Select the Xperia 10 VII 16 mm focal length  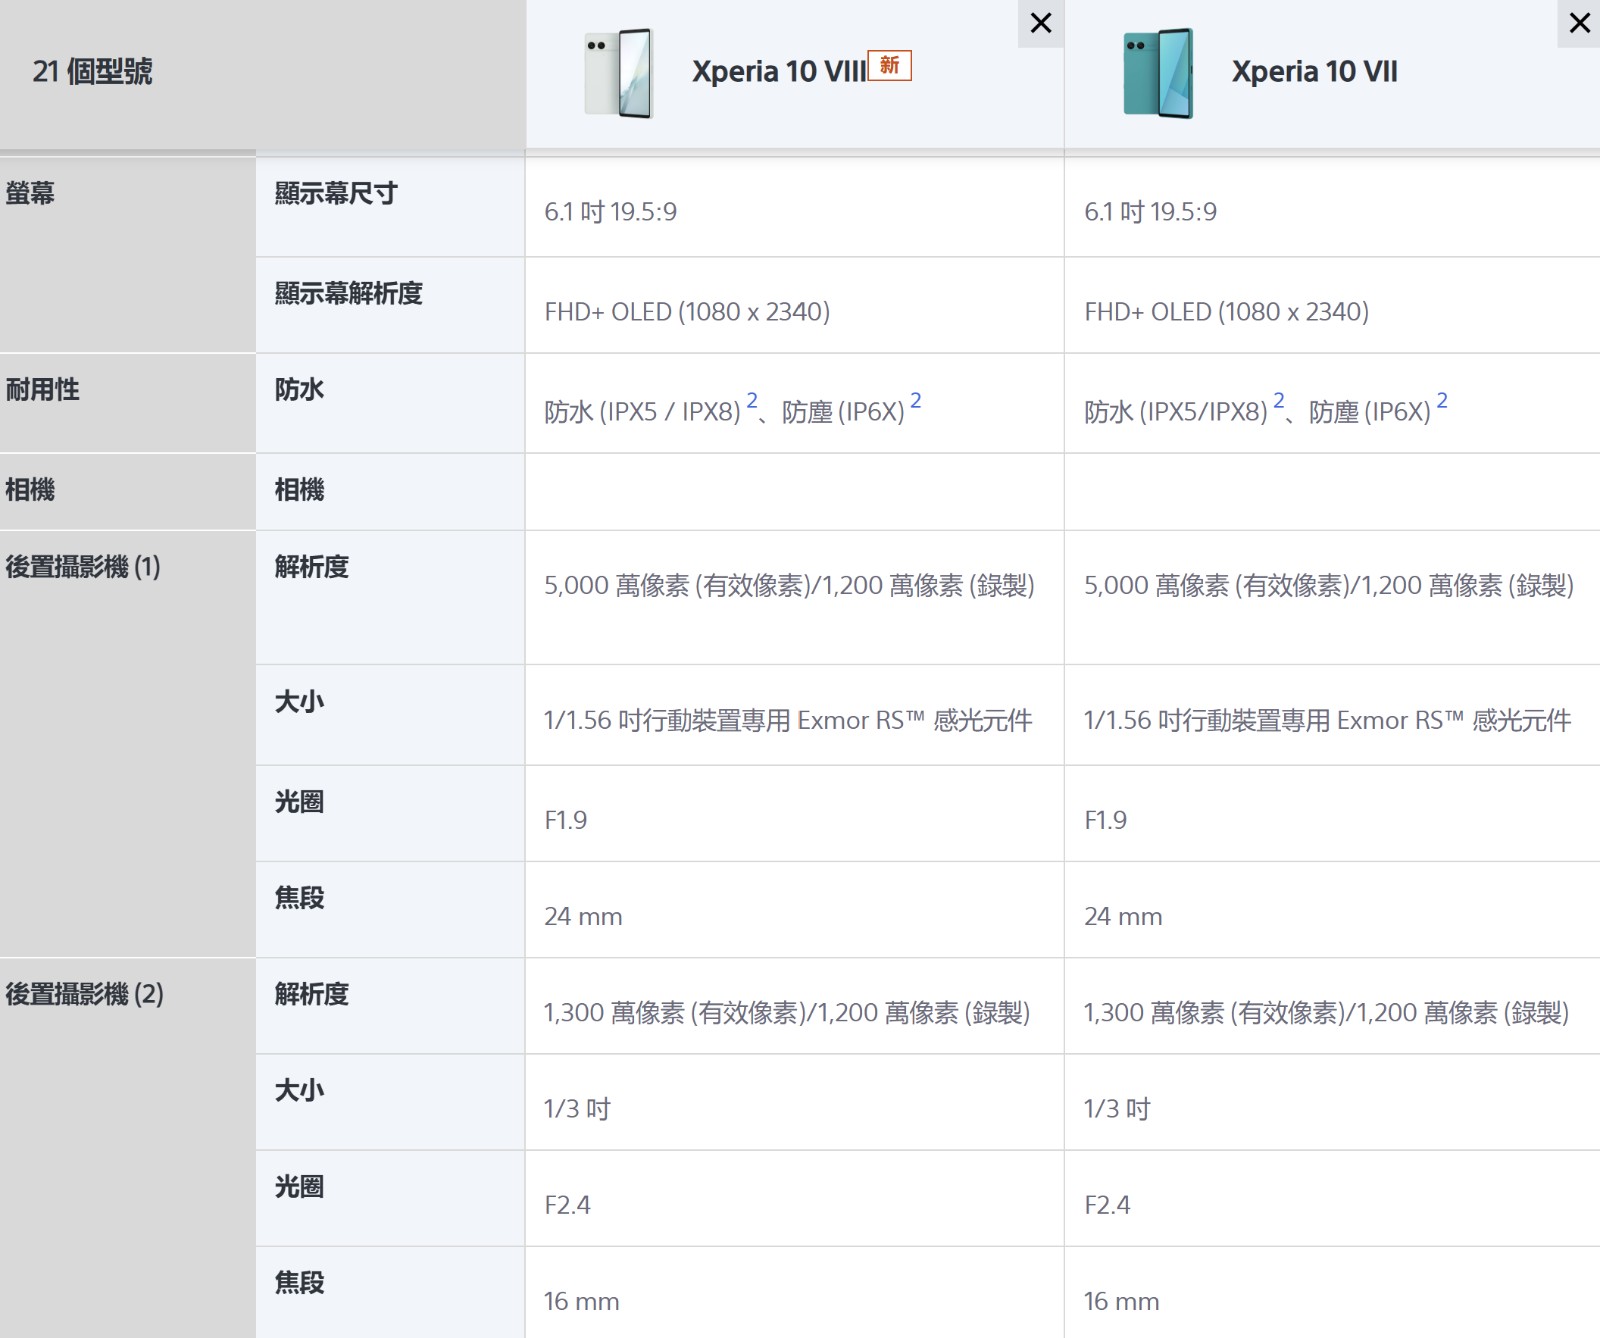coord(1122,1301)
